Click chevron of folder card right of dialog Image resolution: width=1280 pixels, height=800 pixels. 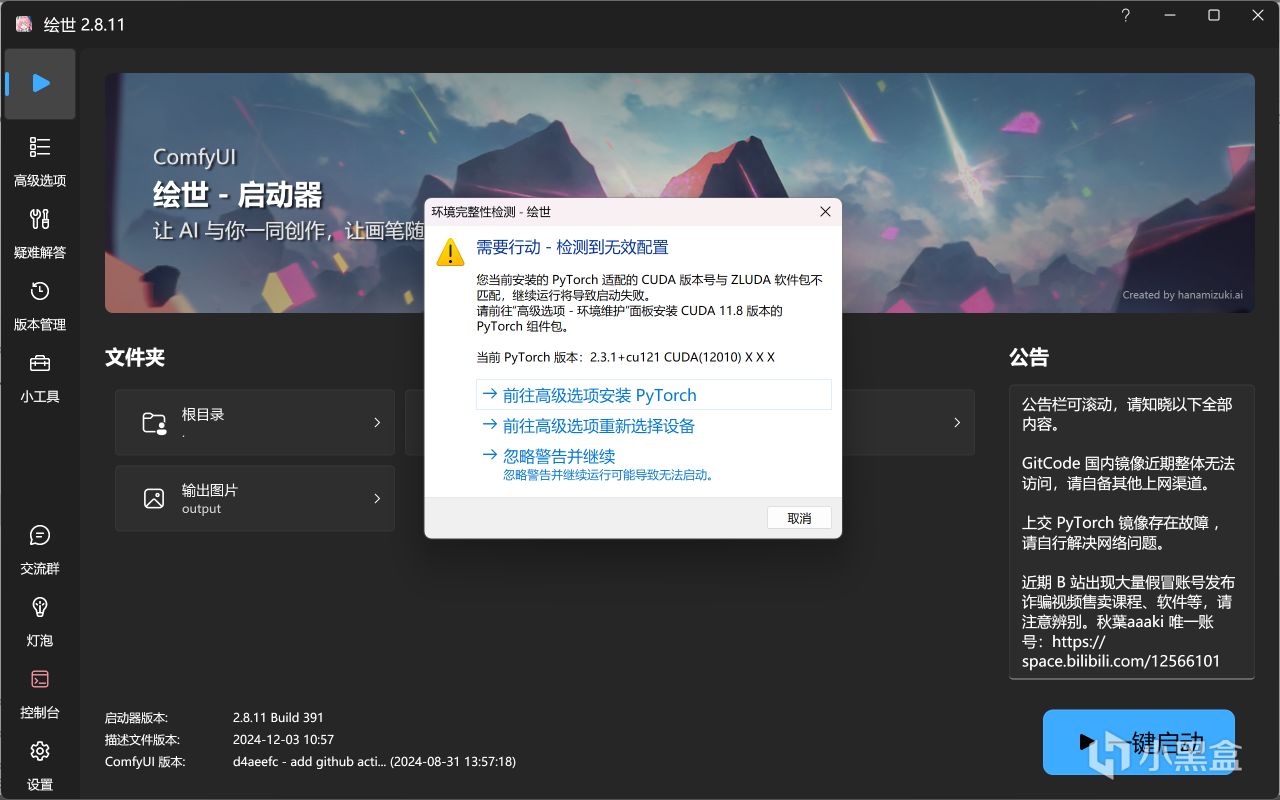[957, 422]
